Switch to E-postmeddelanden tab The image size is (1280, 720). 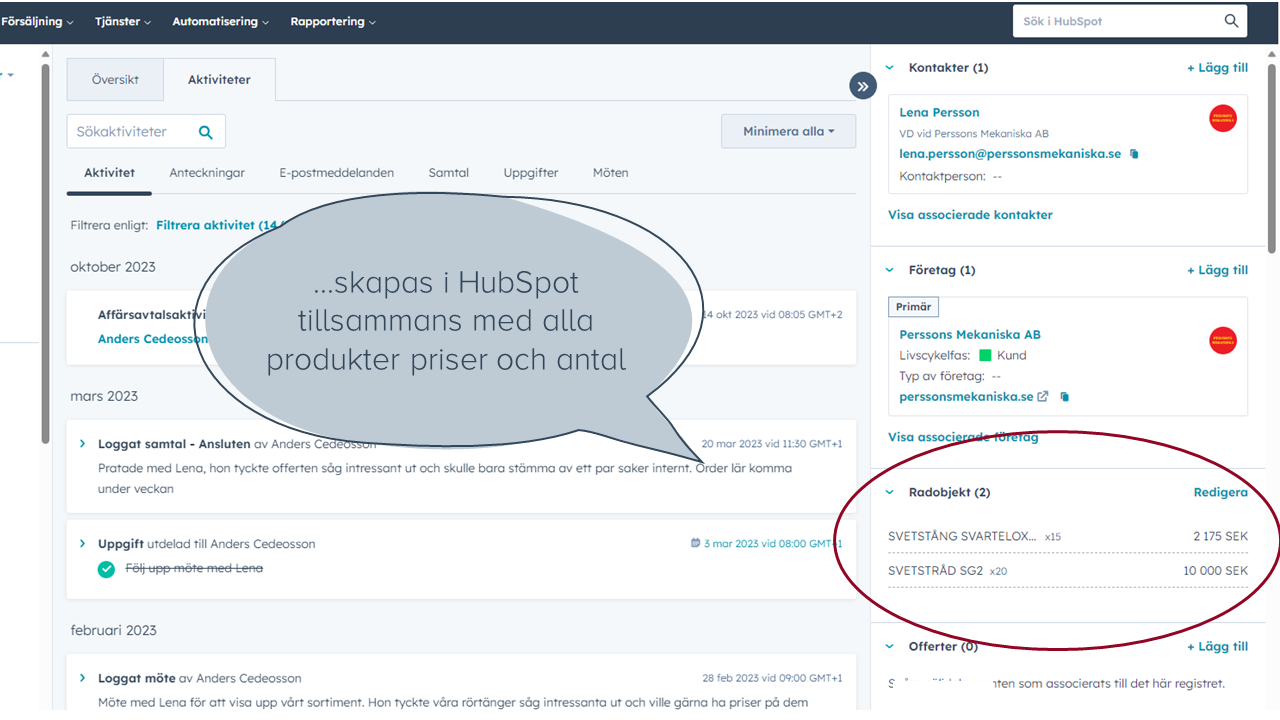click(336, 173)
